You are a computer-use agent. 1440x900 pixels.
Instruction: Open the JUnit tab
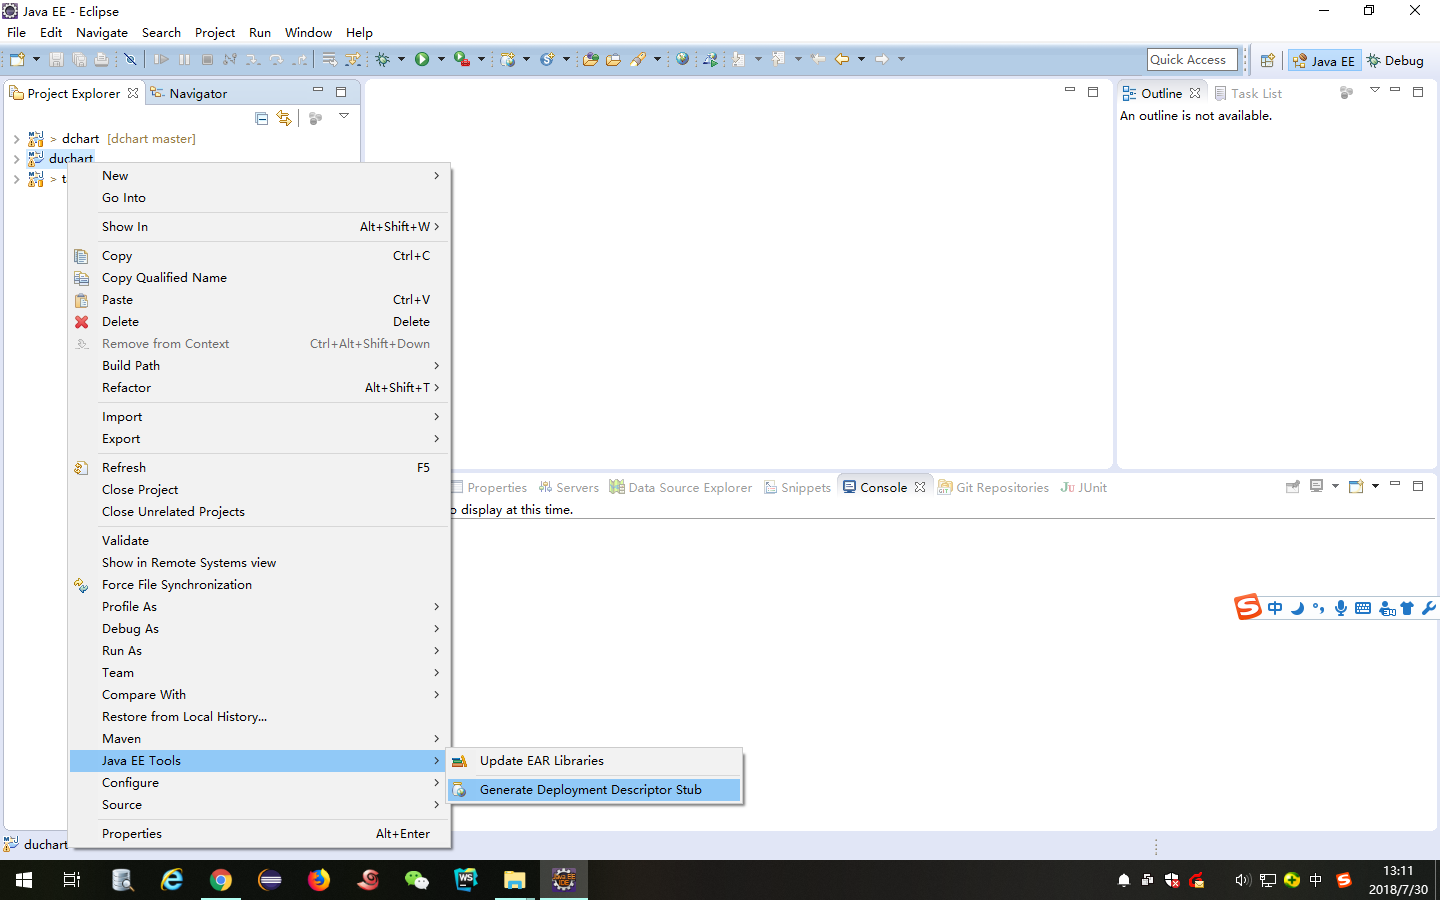pyautogui.click(x=1084, y=488)
